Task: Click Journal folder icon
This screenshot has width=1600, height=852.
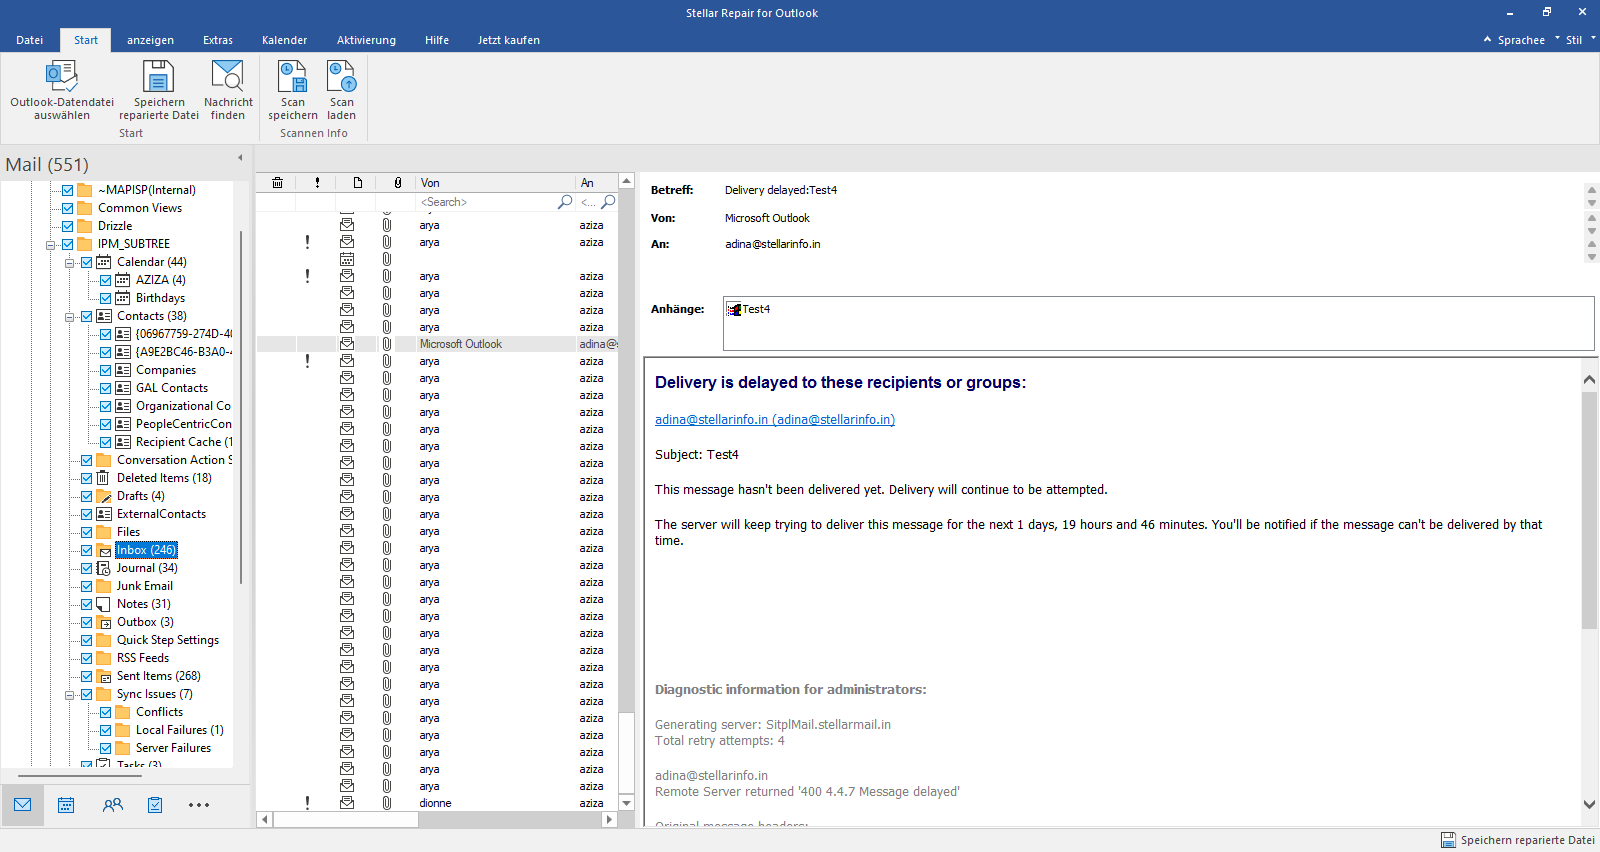Action: coord(103,568)
